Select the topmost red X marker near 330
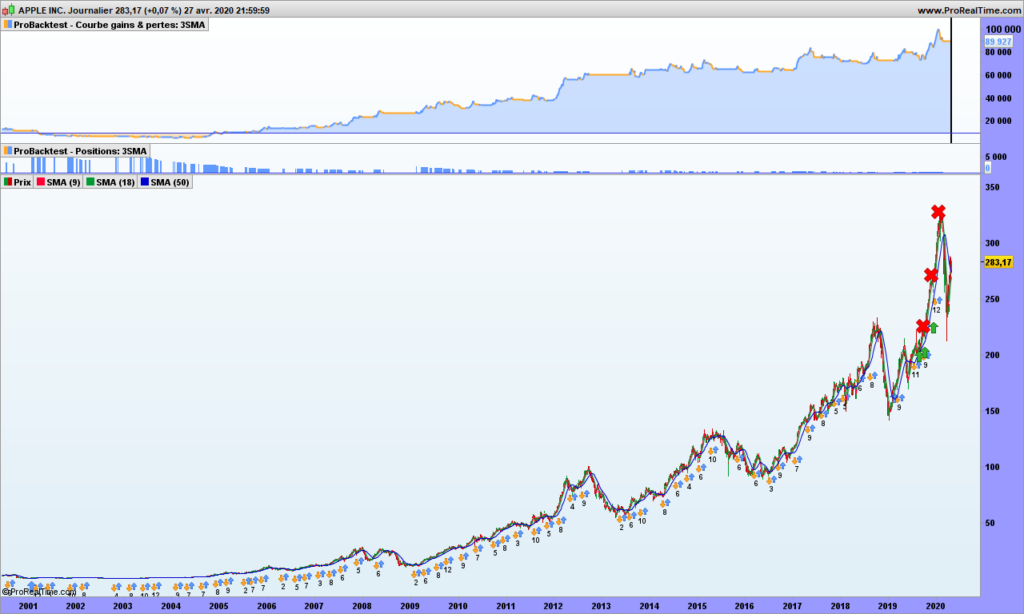1024x614 pixels. [x=938, y=212]
